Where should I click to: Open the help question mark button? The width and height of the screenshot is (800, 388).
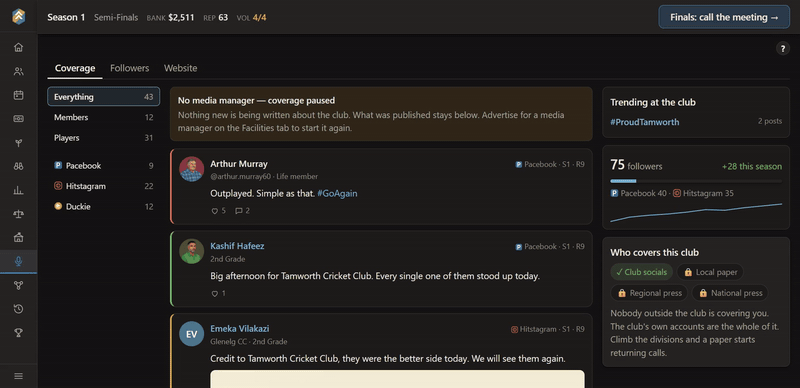(782, 48)
